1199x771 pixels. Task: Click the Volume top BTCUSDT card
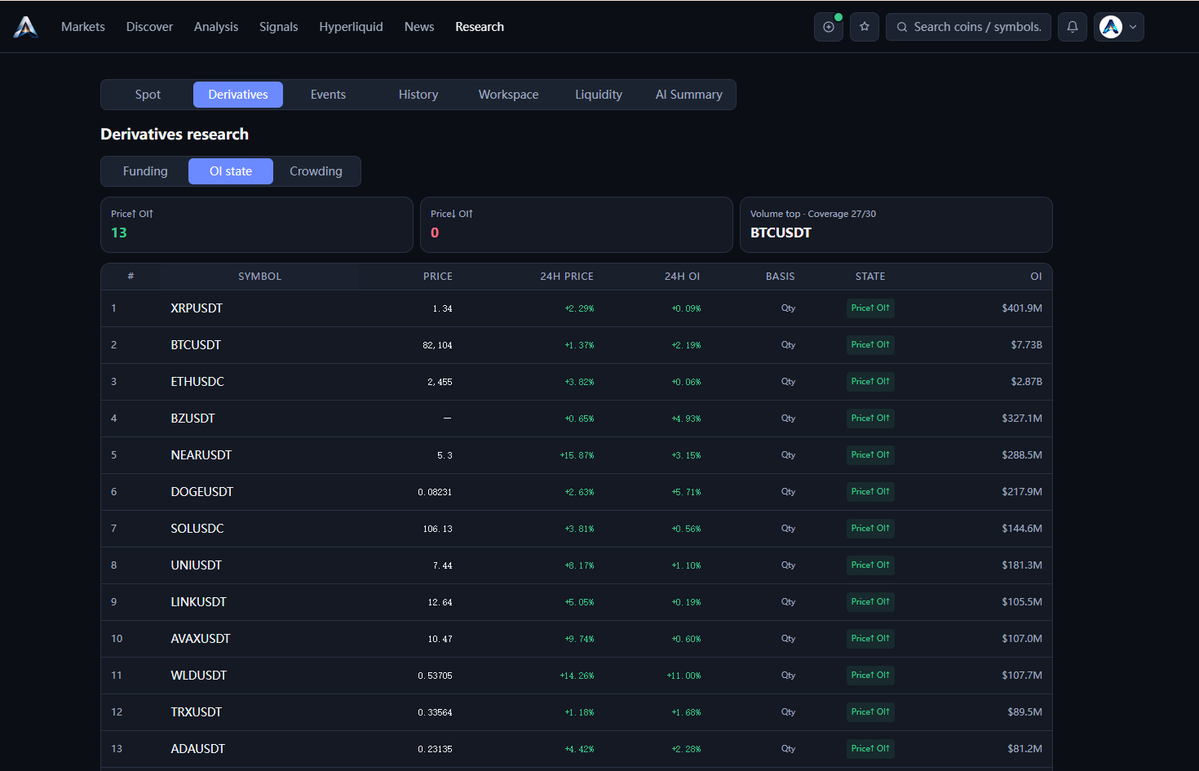[x=896, y=225]
